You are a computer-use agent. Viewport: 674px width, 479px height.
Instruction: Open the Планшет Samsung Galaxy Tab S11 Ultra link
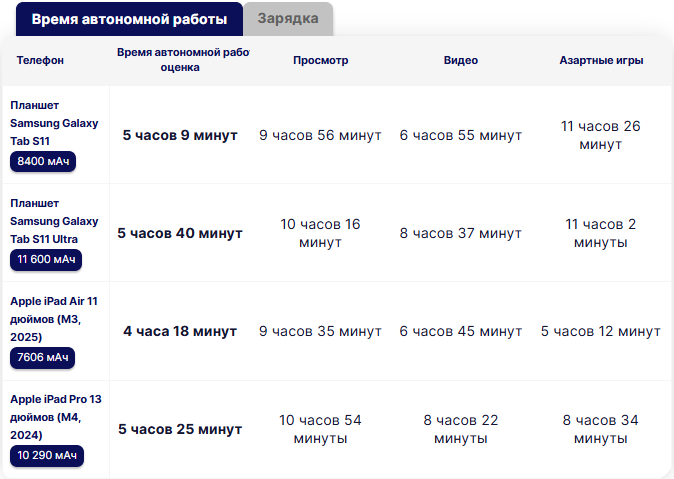pyautogui.click(x=54, y=221)
